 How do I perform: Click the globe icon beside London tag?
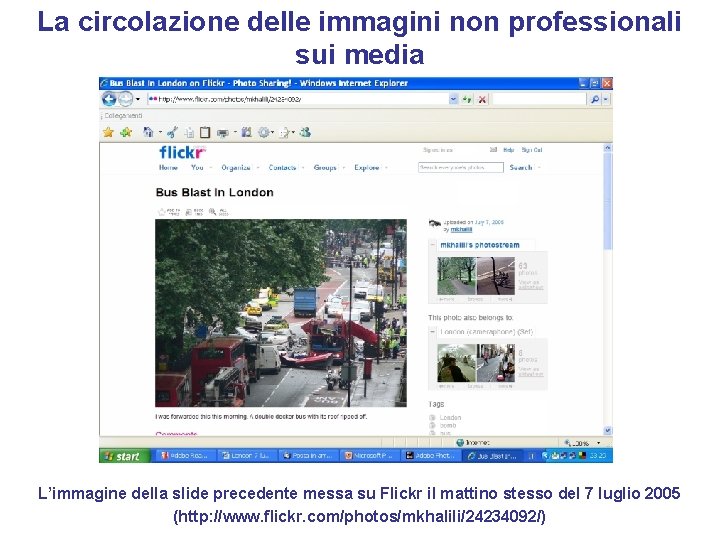(432, 417)
